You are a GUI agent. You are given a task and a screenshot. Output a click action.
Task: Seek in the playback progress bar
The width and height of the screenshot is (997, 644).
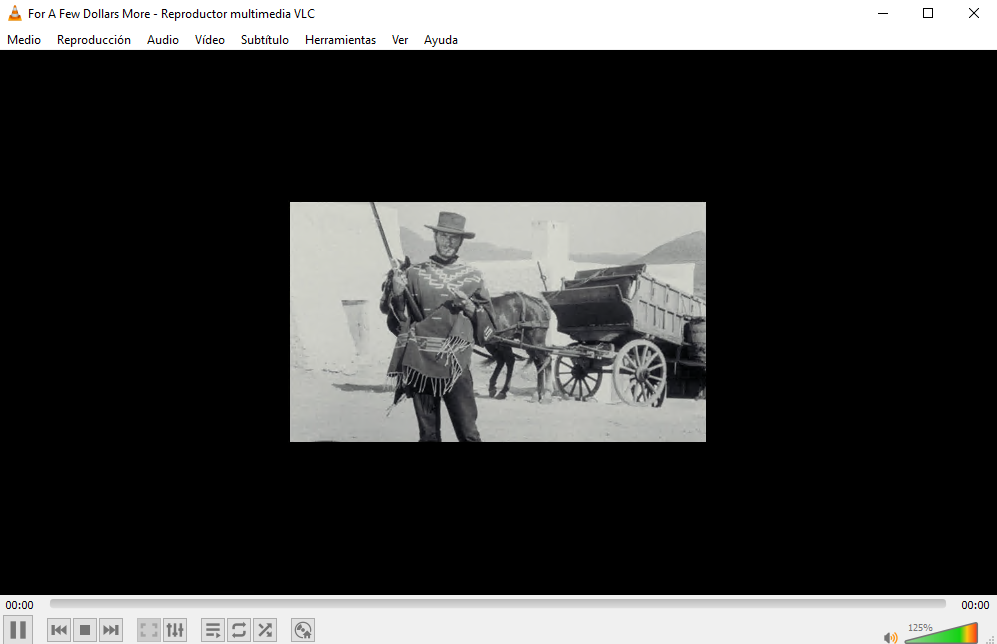[498, 603]
